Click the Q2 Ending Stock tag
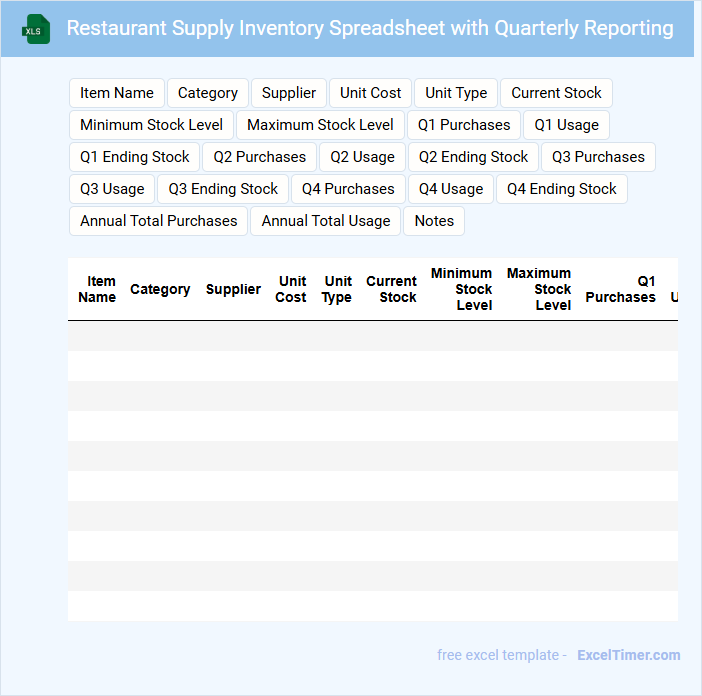This screenshot has height=696, width=702. pos(473,157)
